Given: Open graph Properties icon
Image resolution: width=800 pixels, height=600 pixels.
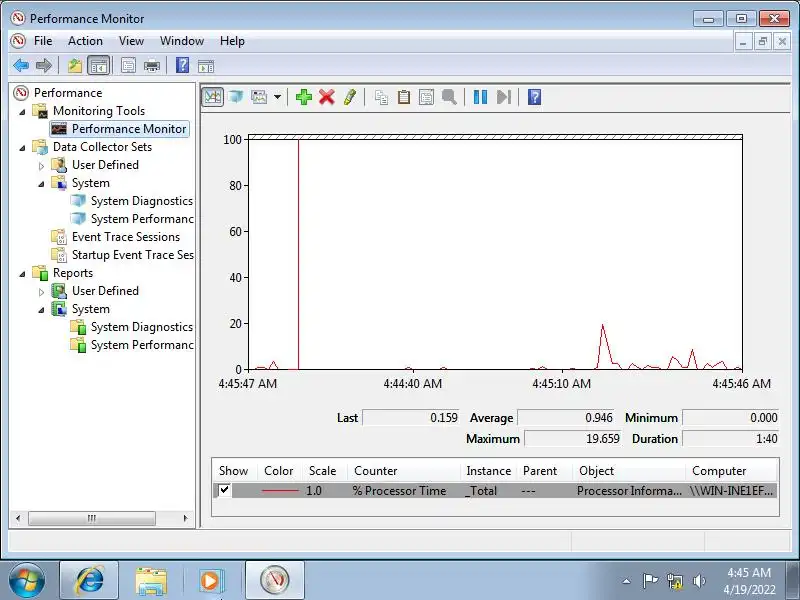Looking at the screenshot, I should (426, 96).
